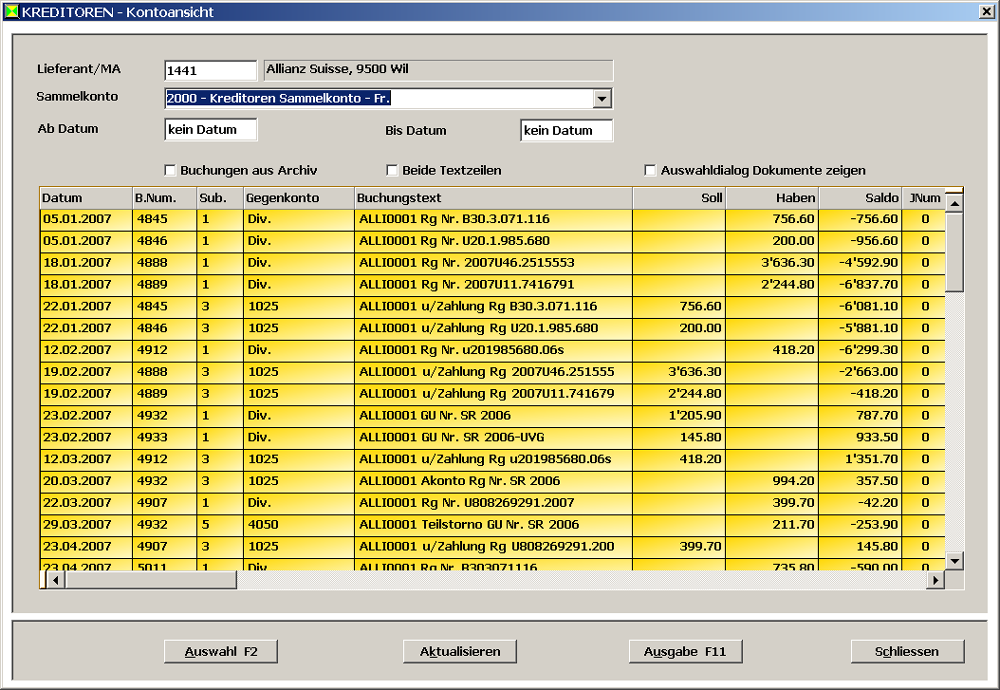This screenshot has width=1000, height=690.
Task: Click the Sammelkonto combo box field
Action: (378, 98)
